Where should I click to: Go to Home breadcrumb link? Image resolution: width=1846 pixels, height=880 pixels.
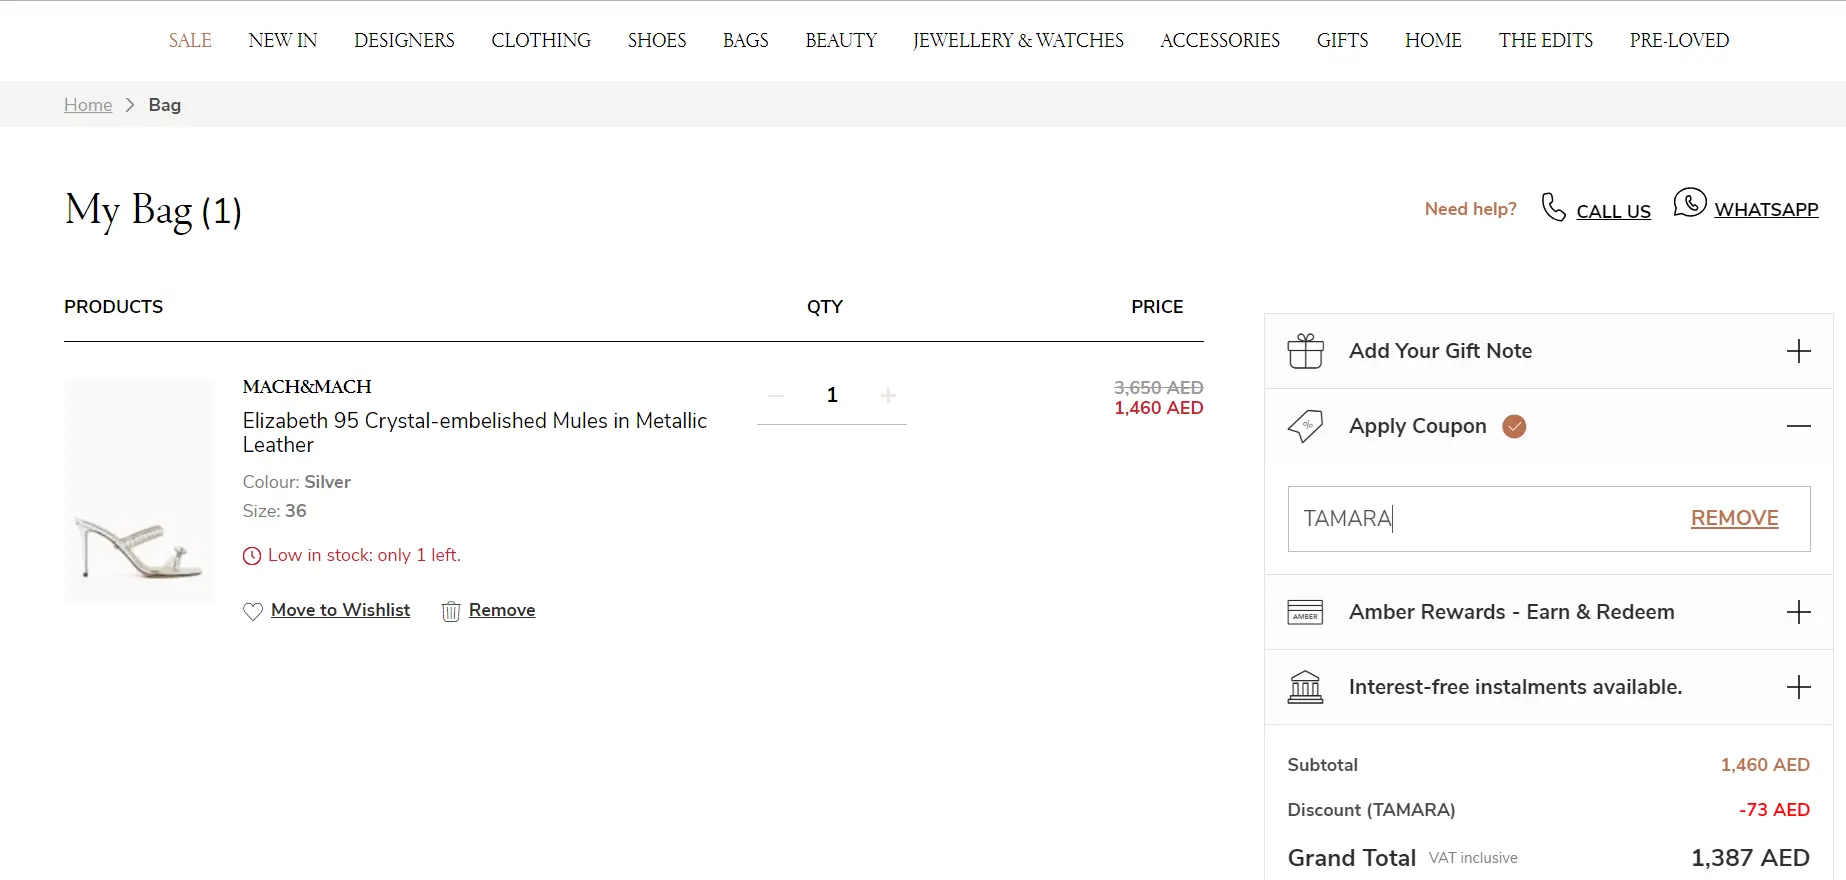coord(88,105)
